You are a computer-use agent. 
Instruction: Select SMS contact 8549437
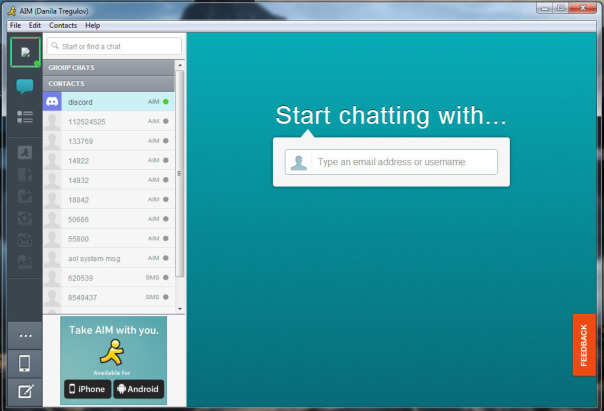pyautogui.click(x=109, y=297)
